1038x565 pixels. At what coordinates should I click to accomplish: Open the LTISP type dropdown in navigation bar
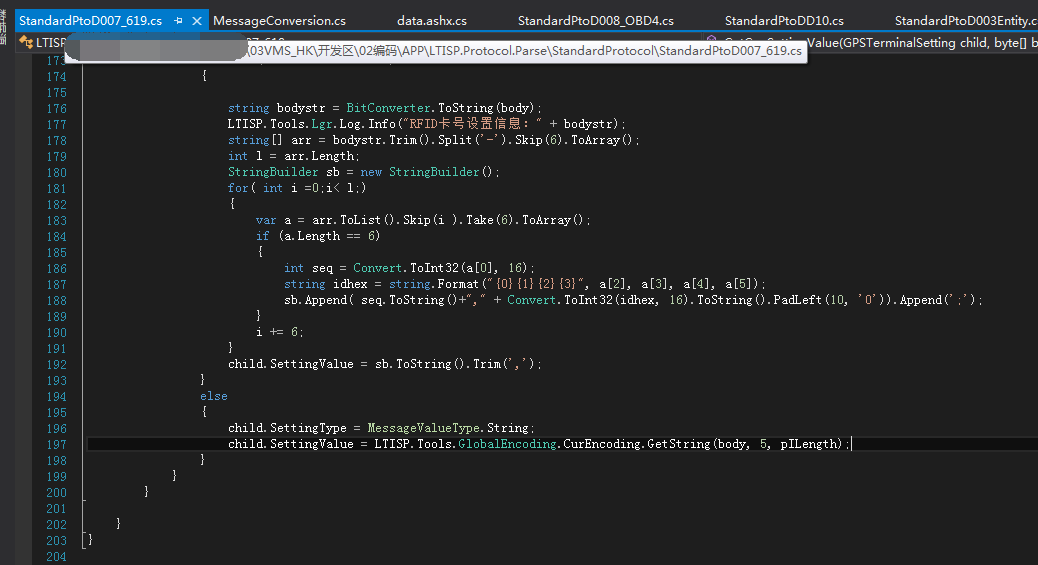[x=50, y=43]
